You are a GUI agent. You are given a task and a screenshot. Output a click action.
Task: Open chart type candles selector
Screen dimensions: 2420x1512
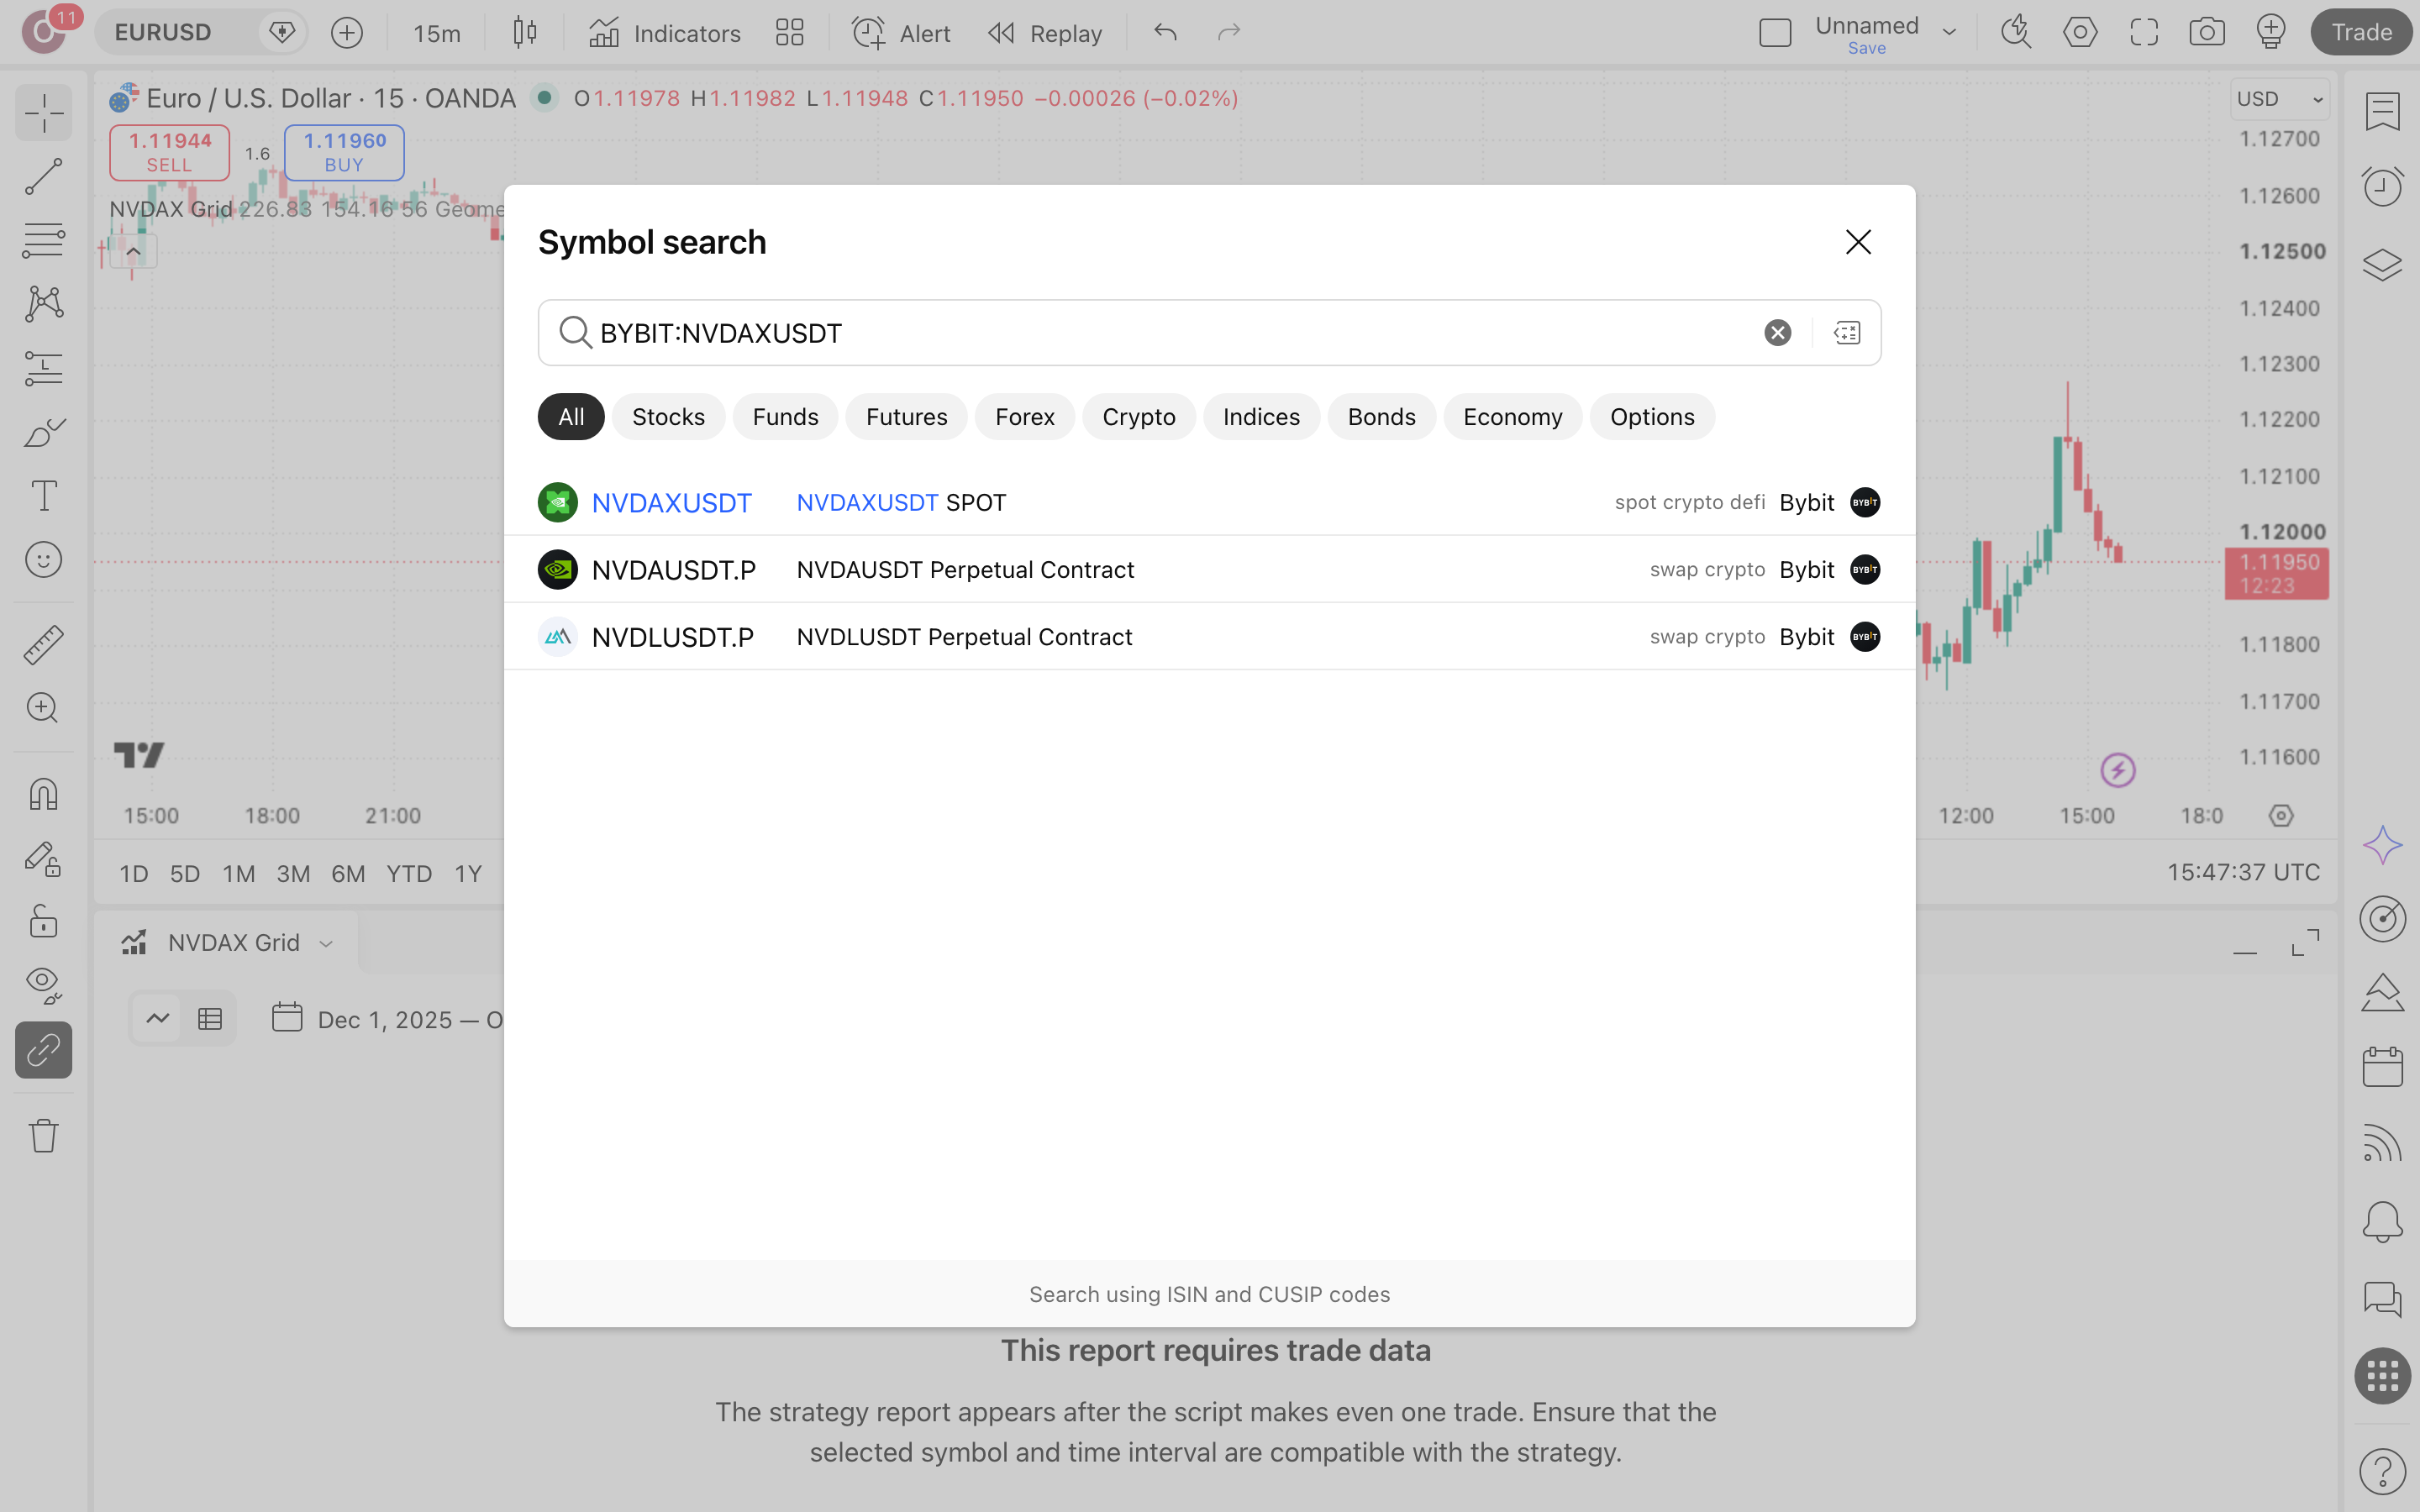(x=524, y=33)
